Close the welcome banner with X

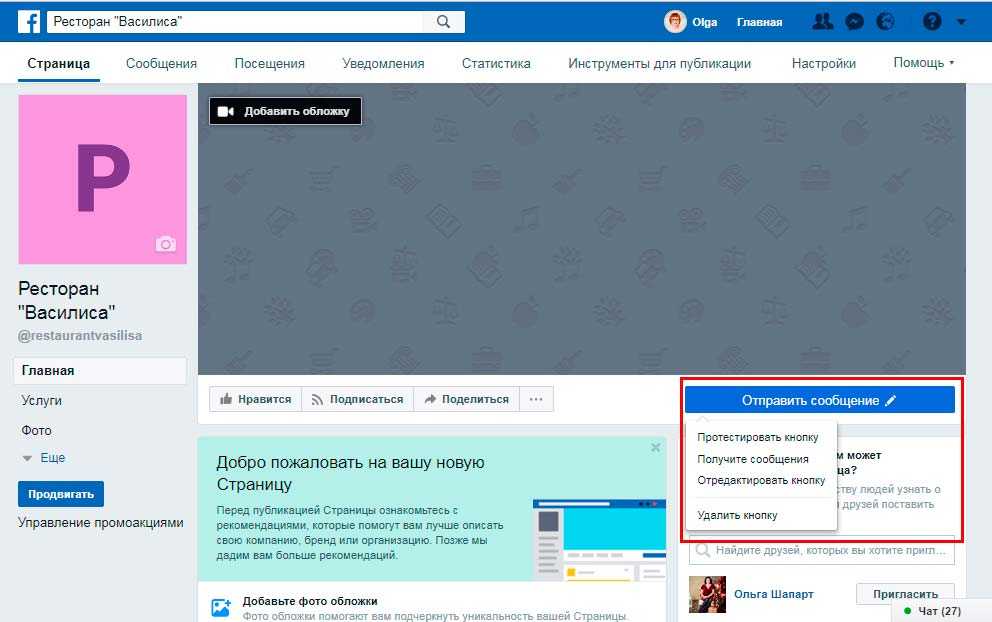tap(655, 448)
